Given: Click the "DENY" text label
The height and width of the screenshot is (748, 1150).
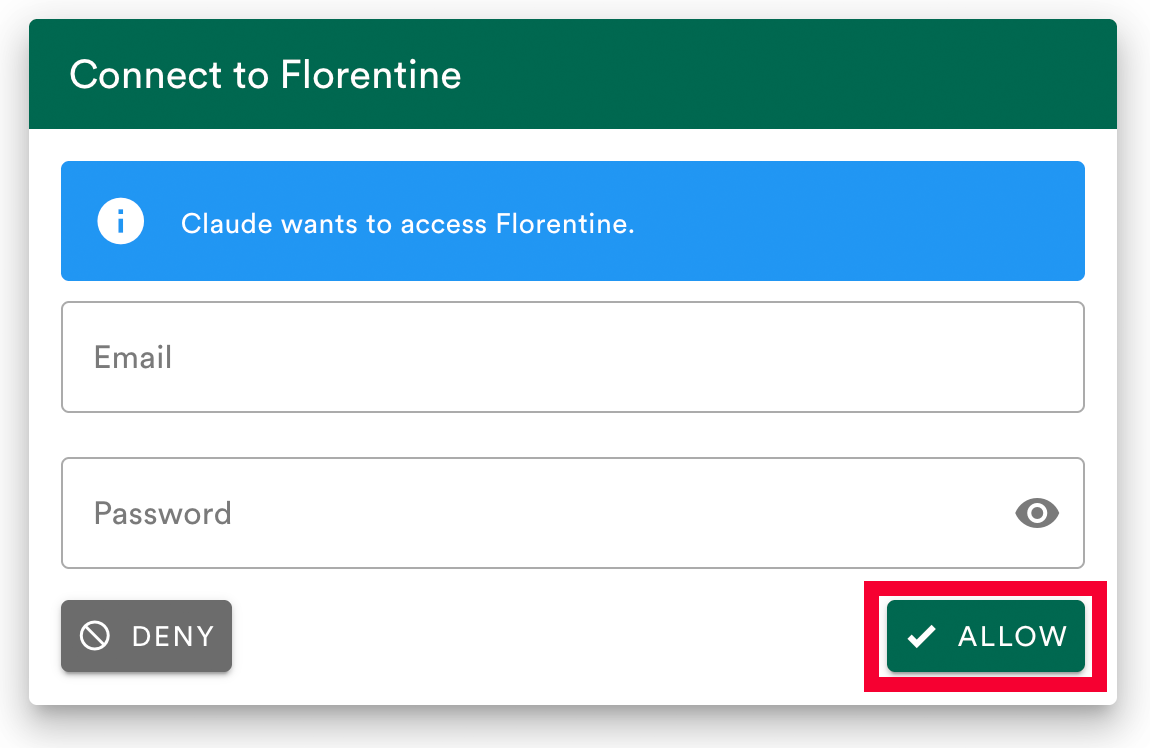Looking at the screenshot, I should pyautogui.click(x=173, y=636).
